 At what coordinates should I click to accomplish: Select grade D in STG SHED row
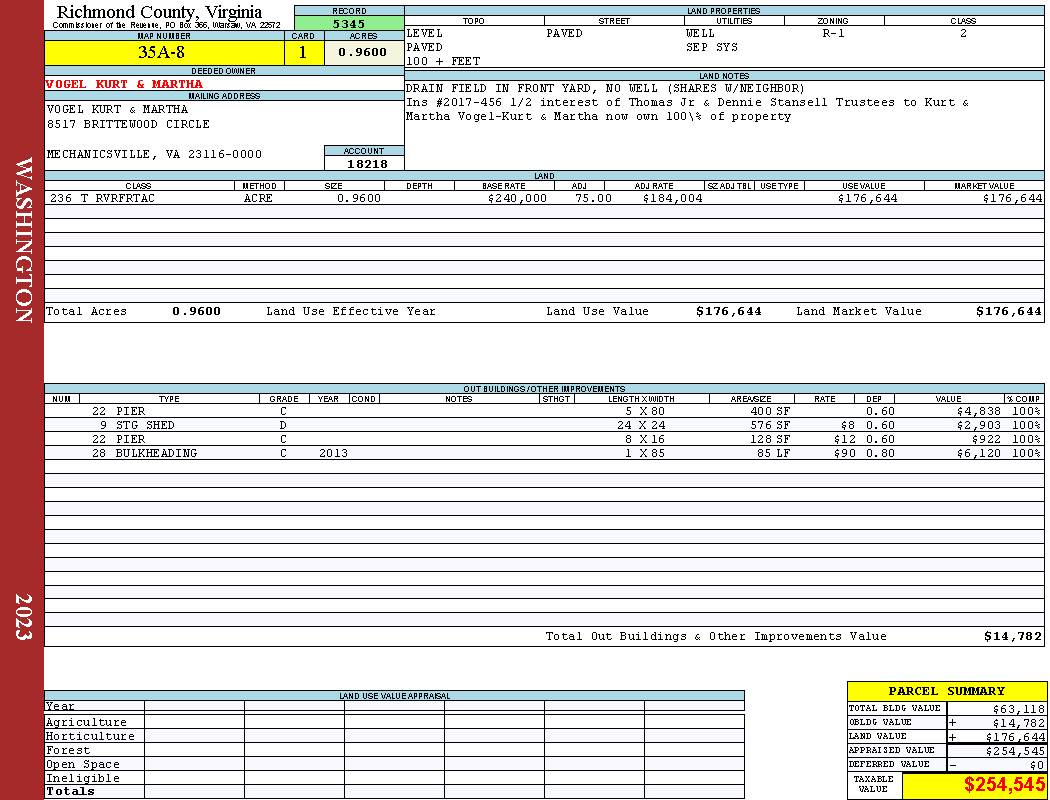click(283, 425)
